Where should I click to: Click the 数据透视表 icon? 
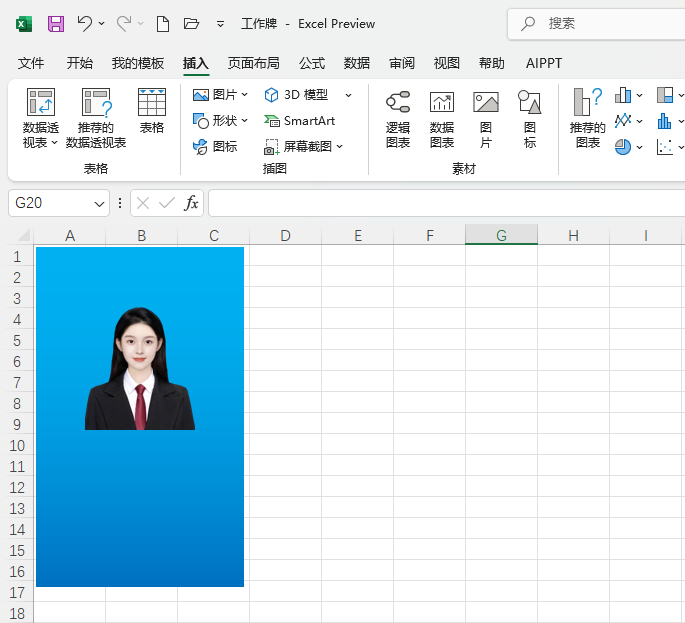pyautogui.click(x=41, y=102)
